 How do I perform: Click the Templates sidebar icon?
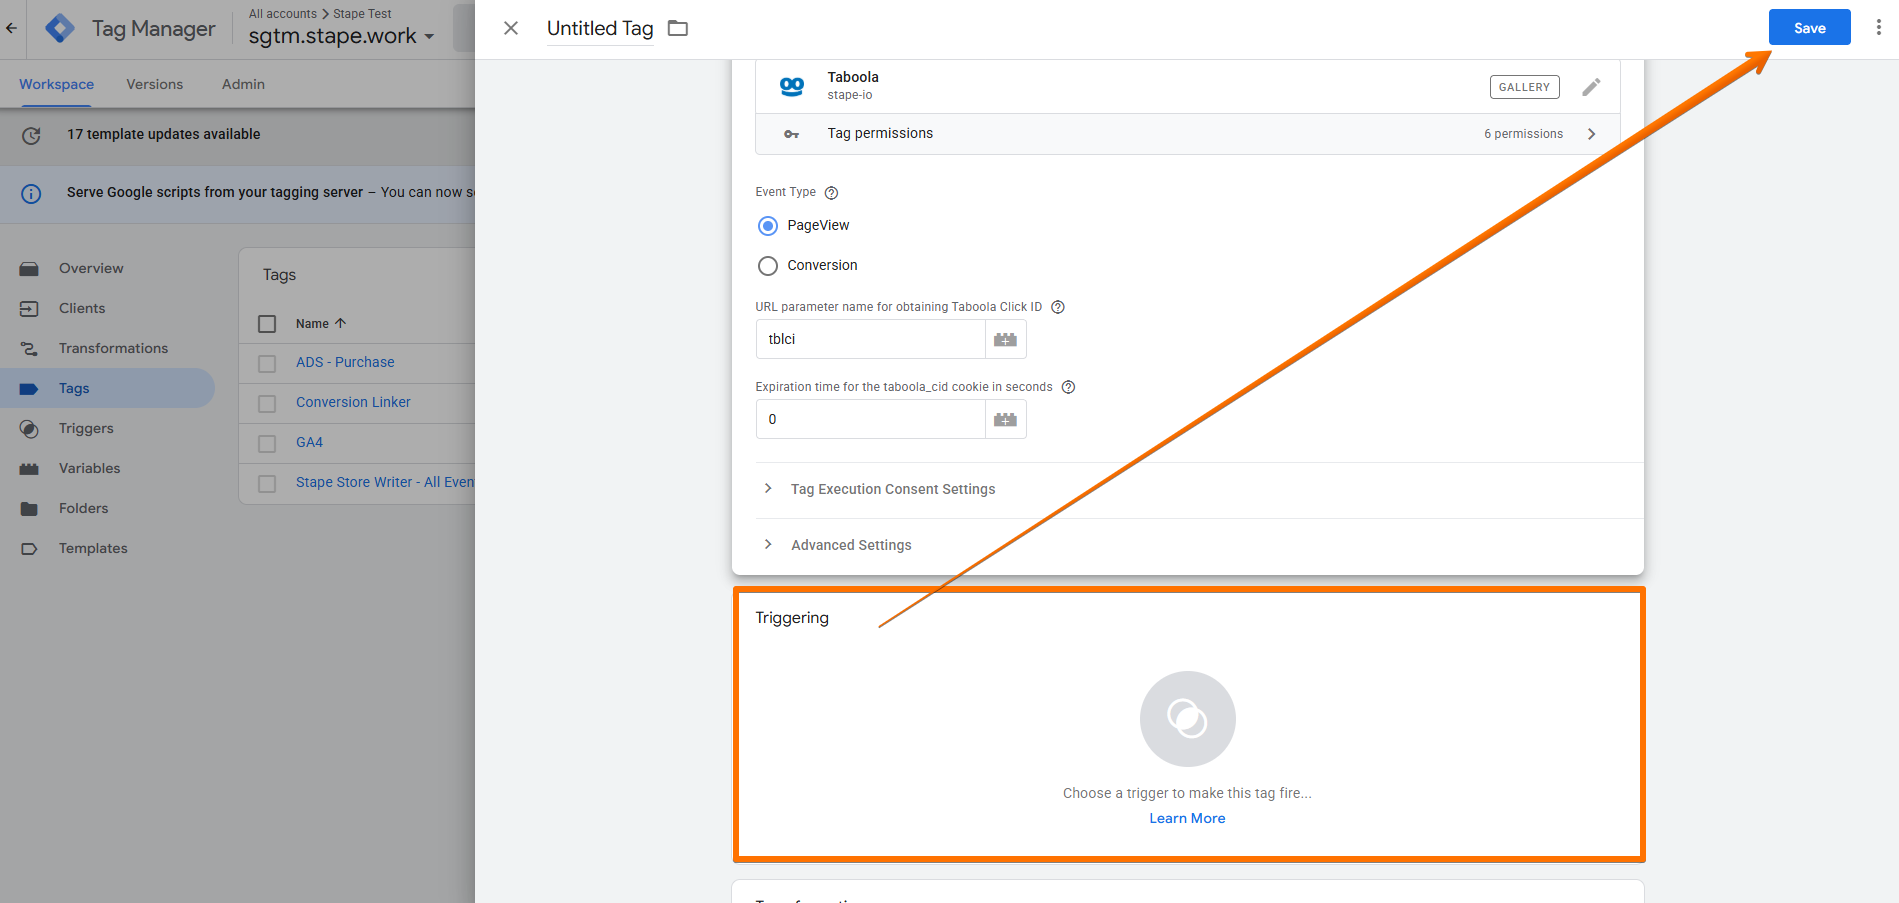coord(29,549)
